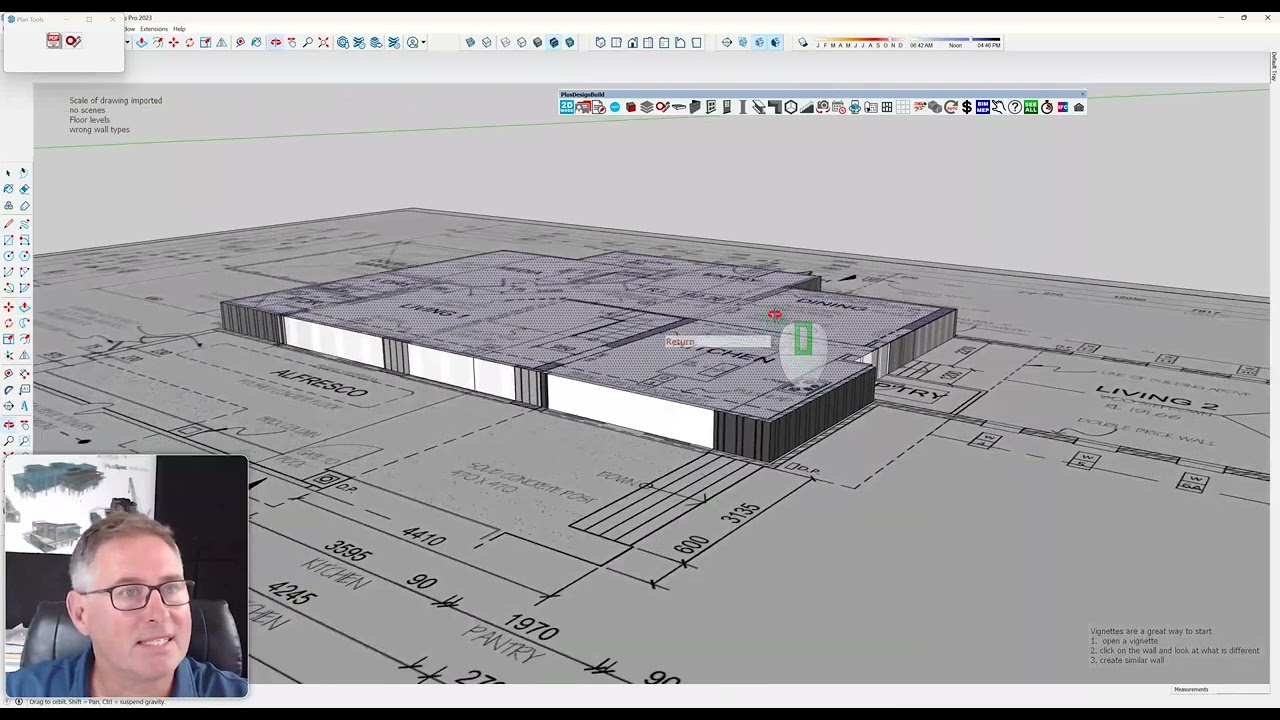This screenshot has height=720, width=1280.
Task: Click the dark grid icon in PlusDesignBuild
Action: pyautogui.click(x=887, y=107)
